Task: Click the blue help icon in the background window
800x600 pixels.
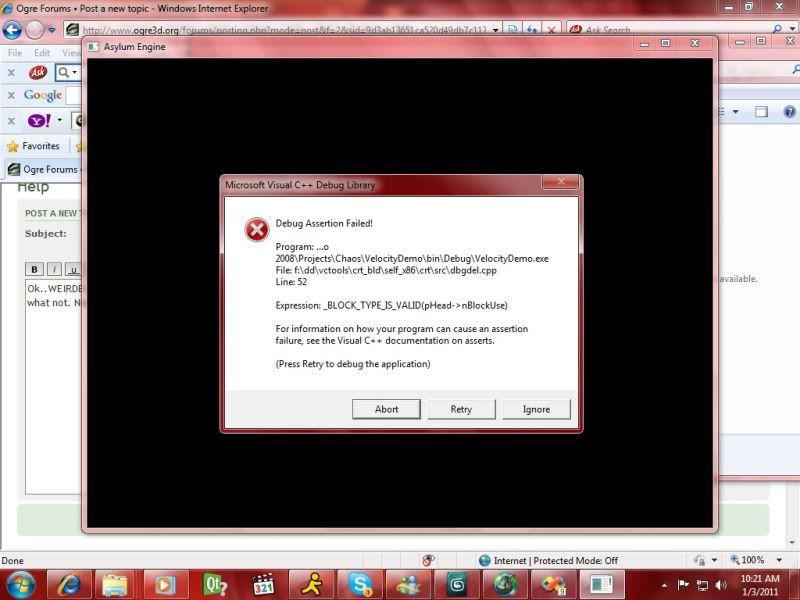Action: [x=789, y=111]
